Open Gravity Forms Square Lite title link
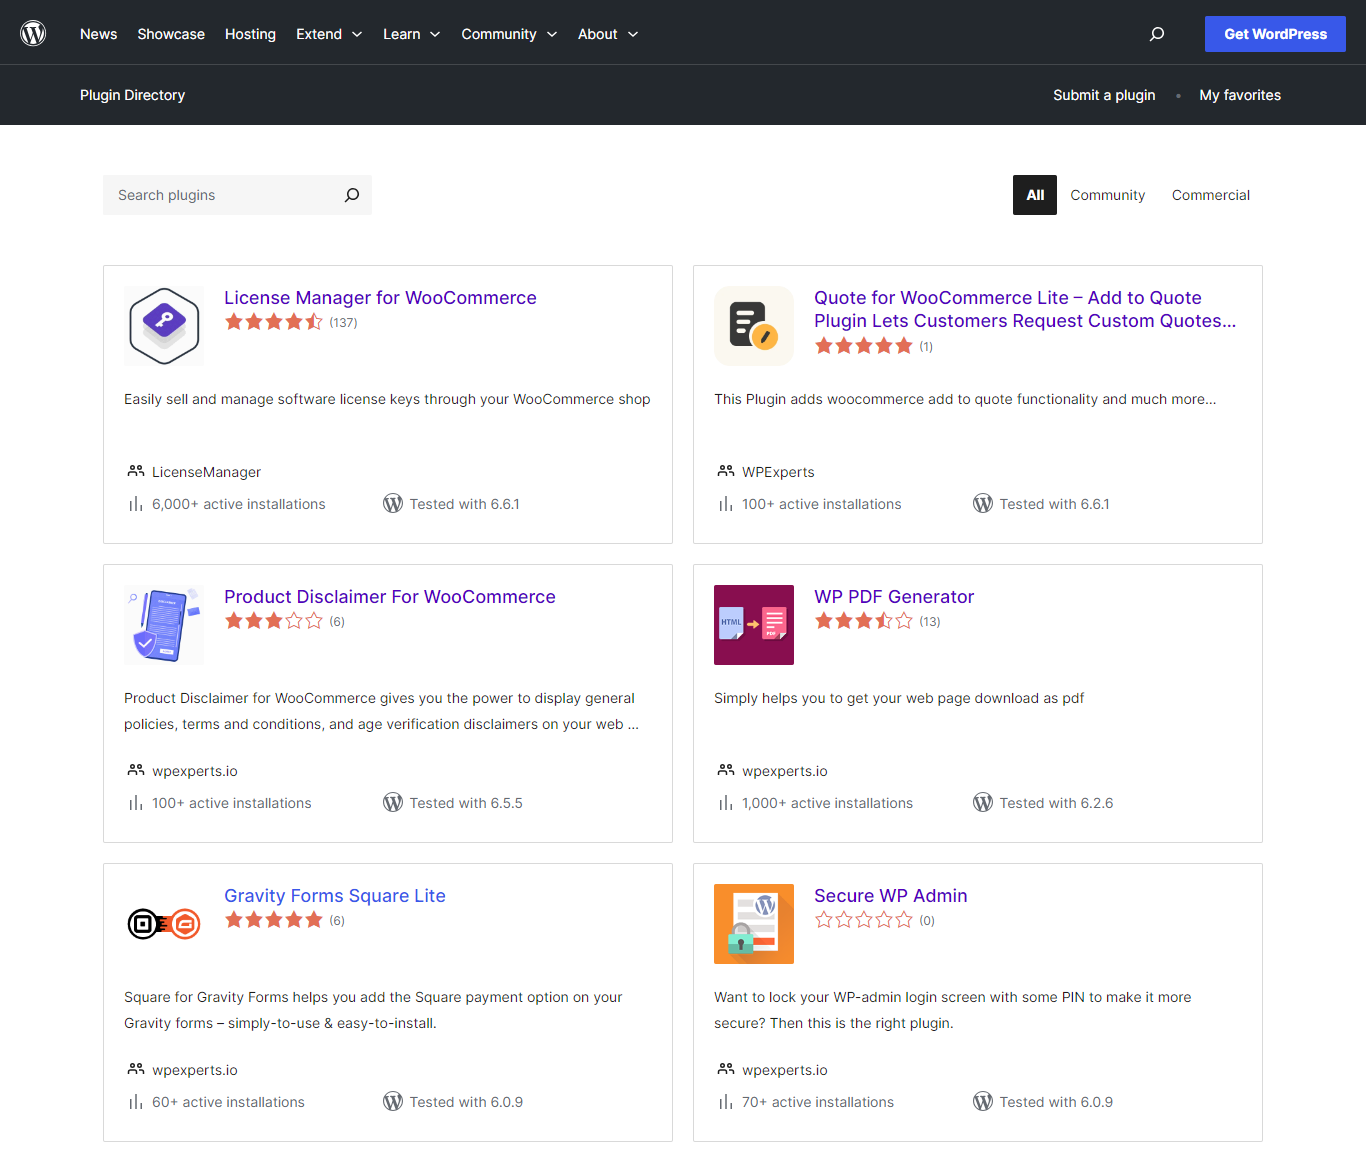The width and height of the screenshot is (1366, 1150). pyautogui.click(x=335, y=896)
